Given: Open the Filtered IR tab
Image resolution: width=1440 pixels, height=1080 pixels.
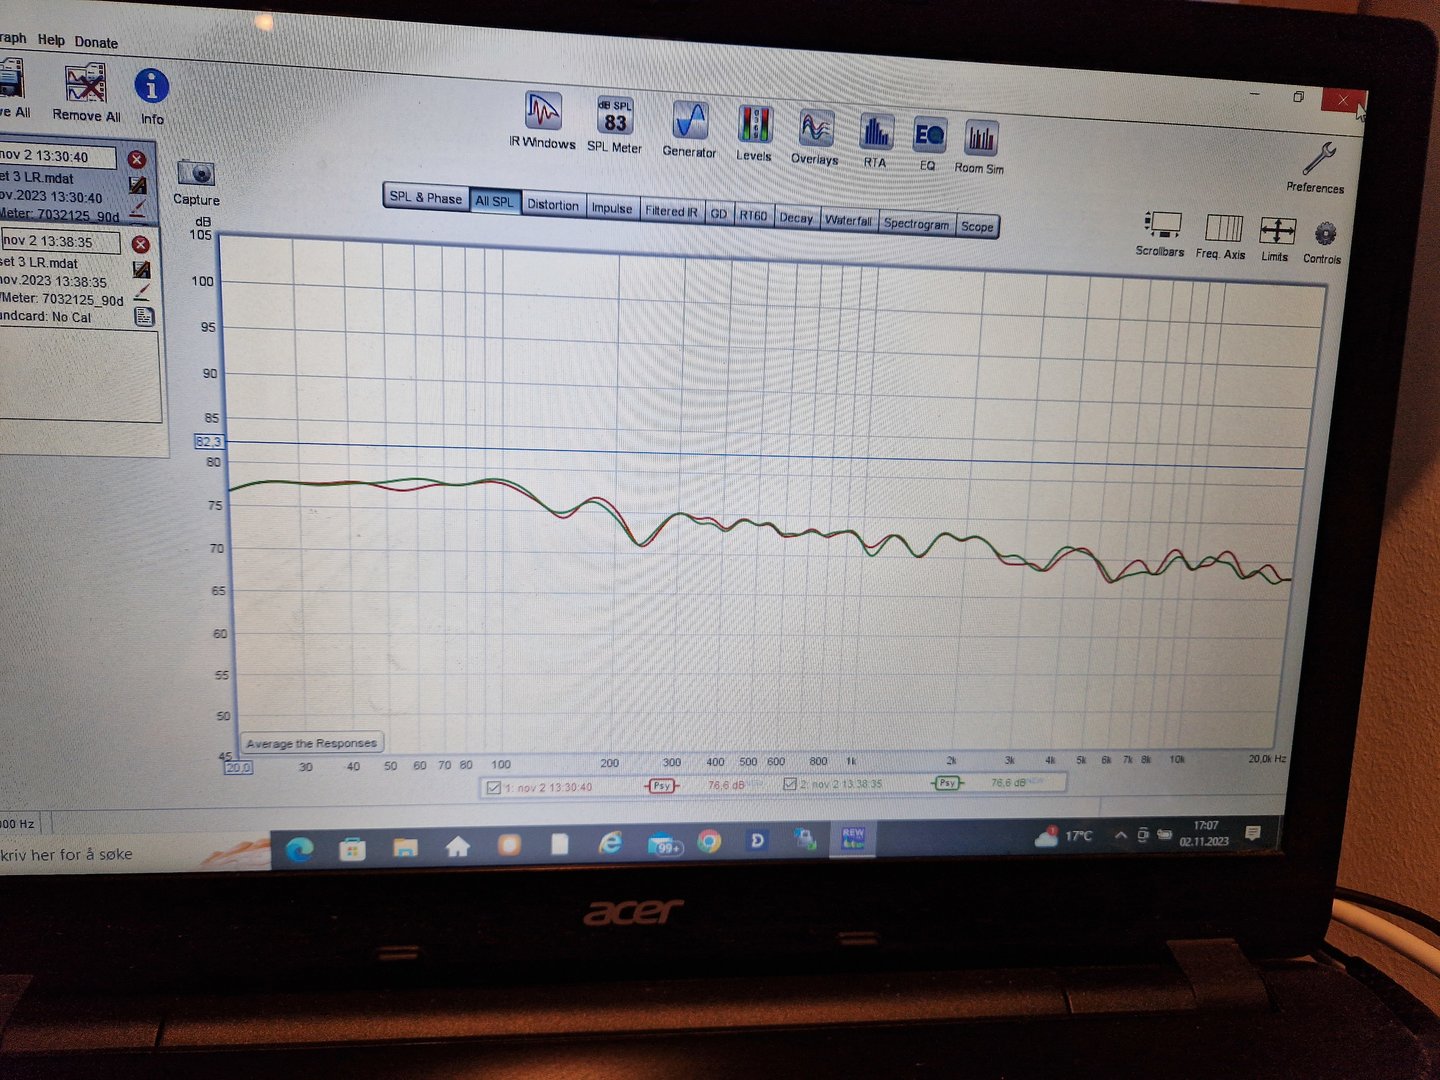Looking at the screenshot, I should pos(671,211).
